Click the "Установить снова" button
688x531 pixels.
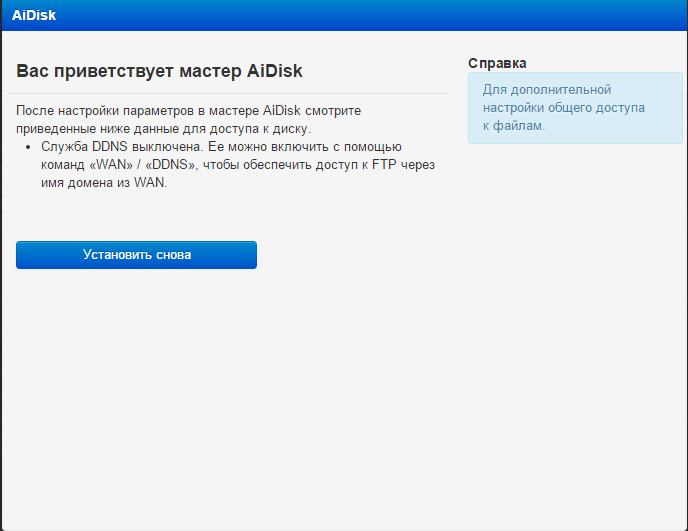[136, 255]
